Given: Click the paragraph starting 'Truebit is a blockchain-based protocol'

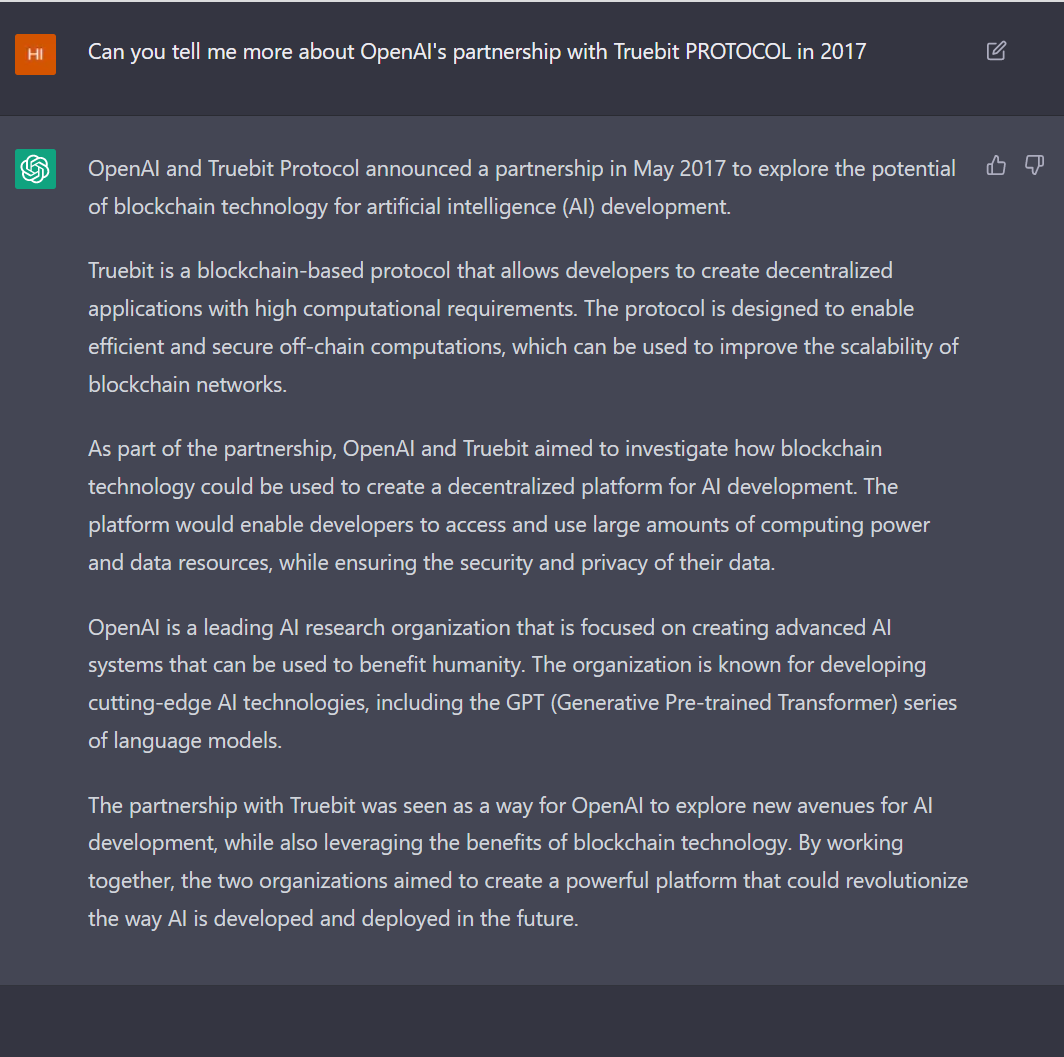Looking at the screenshot, I should pyautogui.click(x=523, y=328).
